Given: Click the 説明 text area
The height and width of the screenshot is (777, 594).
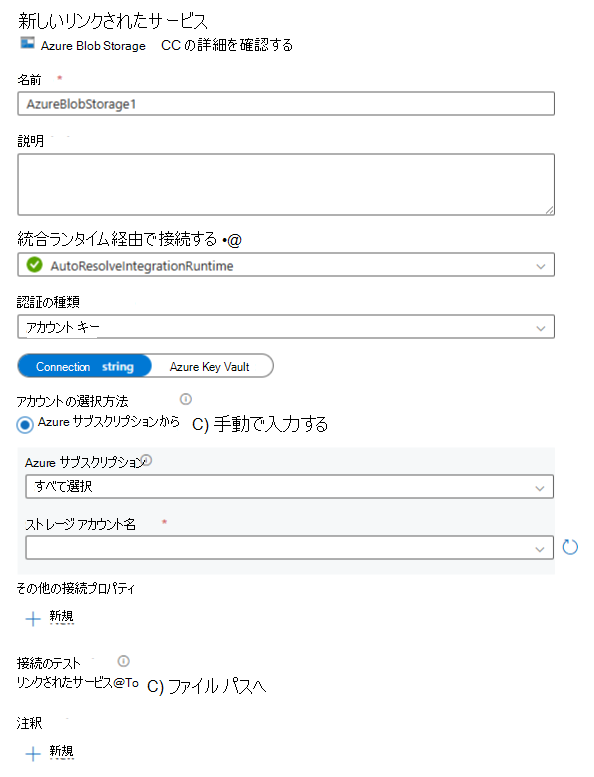Looking at the screenshot, I should click(286, 184).
